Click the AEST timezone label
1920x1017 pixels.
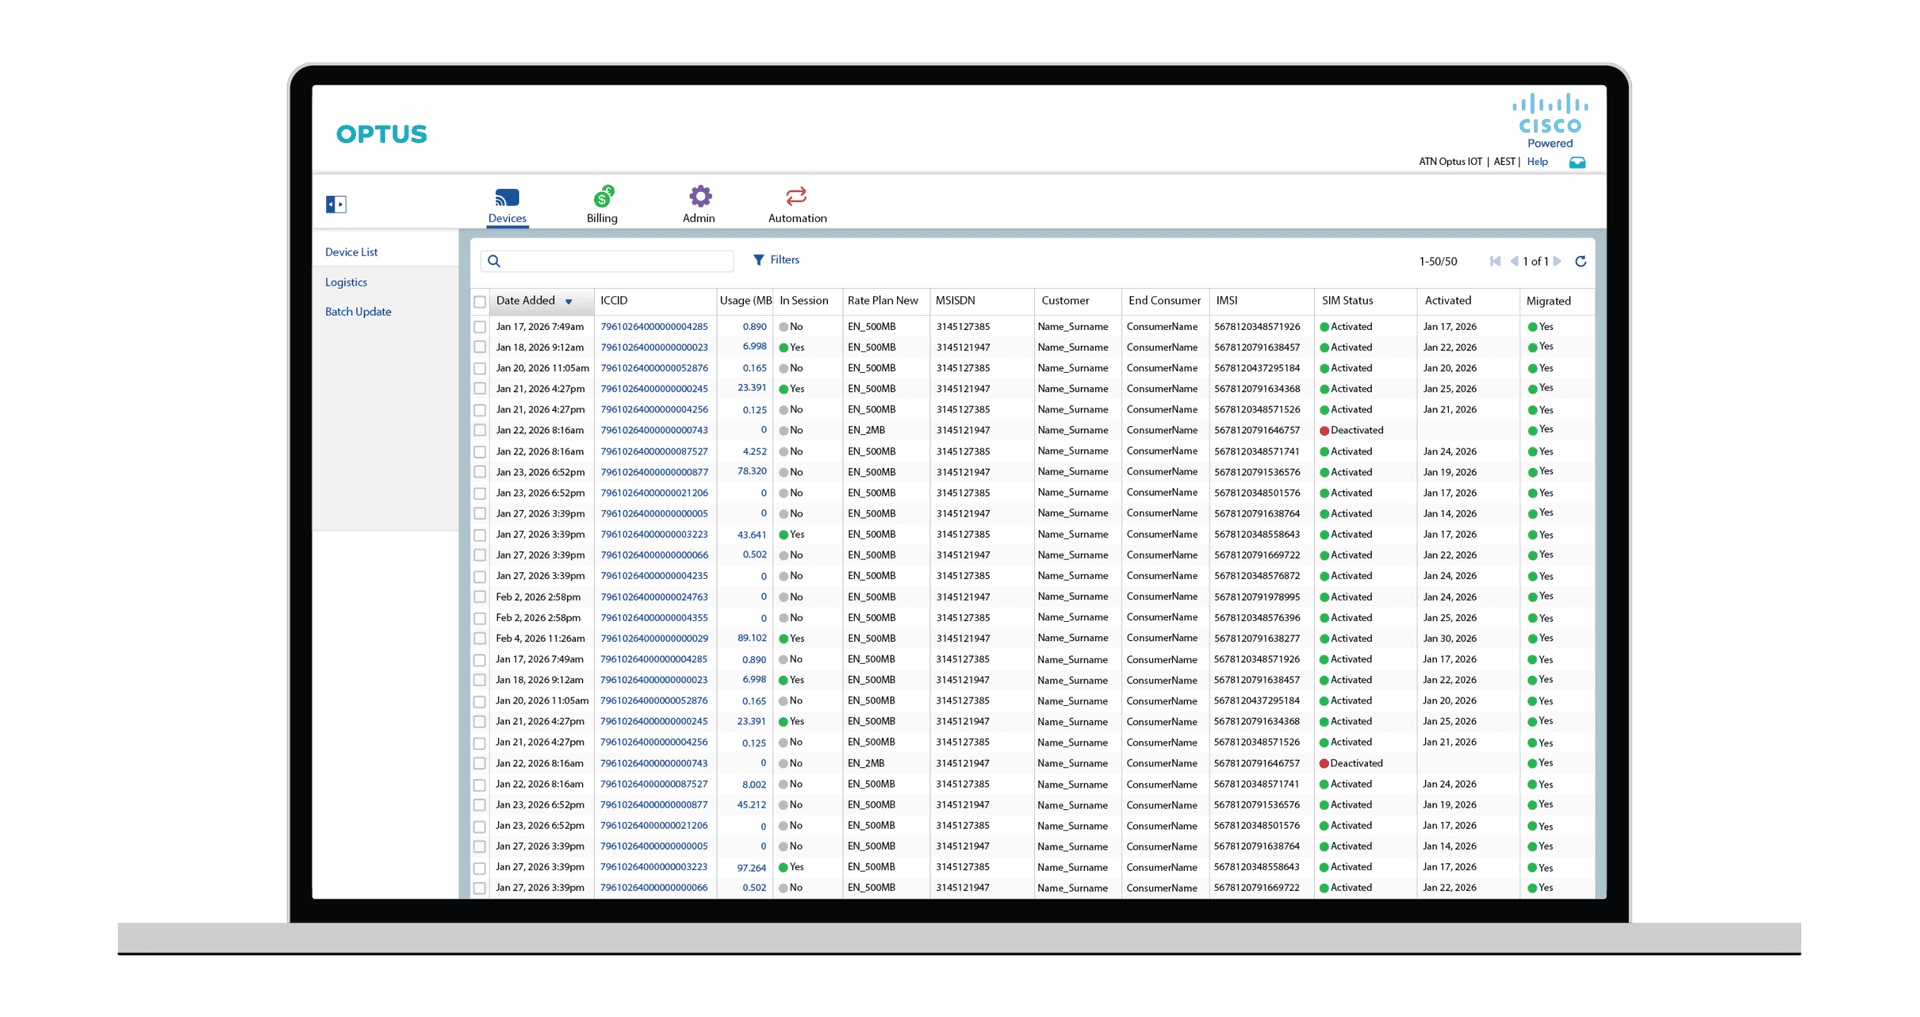[x=1504, y=162]
